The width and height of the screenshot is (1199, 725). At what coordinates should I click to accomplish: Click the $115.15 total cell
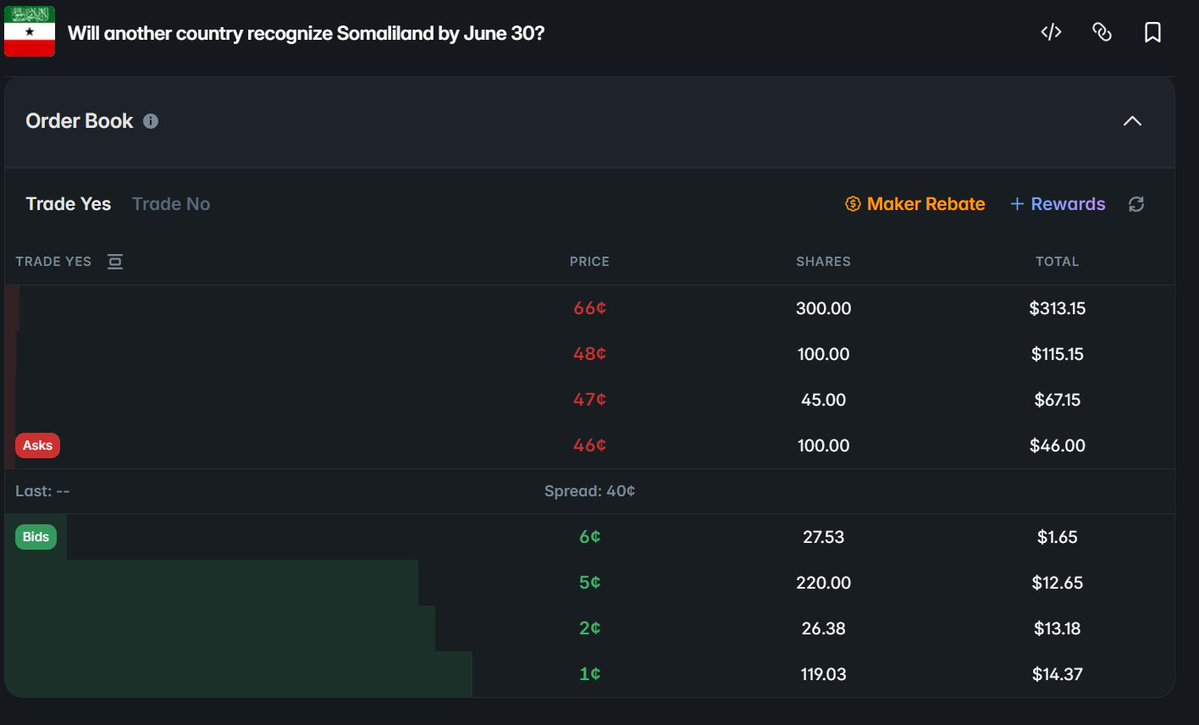(x=1057, y=354)
